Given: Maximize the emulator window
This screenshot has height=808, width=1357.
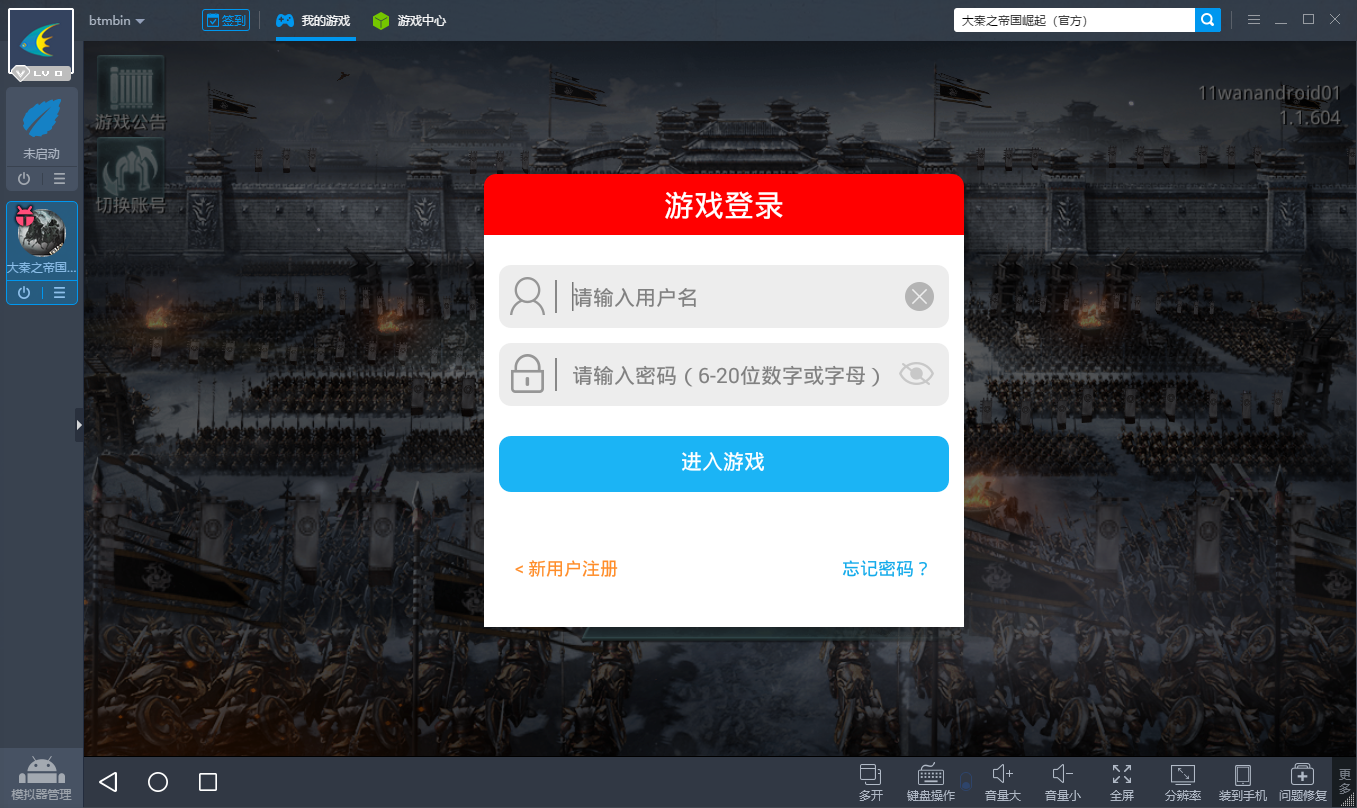Looking at the screenshot, I should pyautogui.click(x=1308, y=20).
